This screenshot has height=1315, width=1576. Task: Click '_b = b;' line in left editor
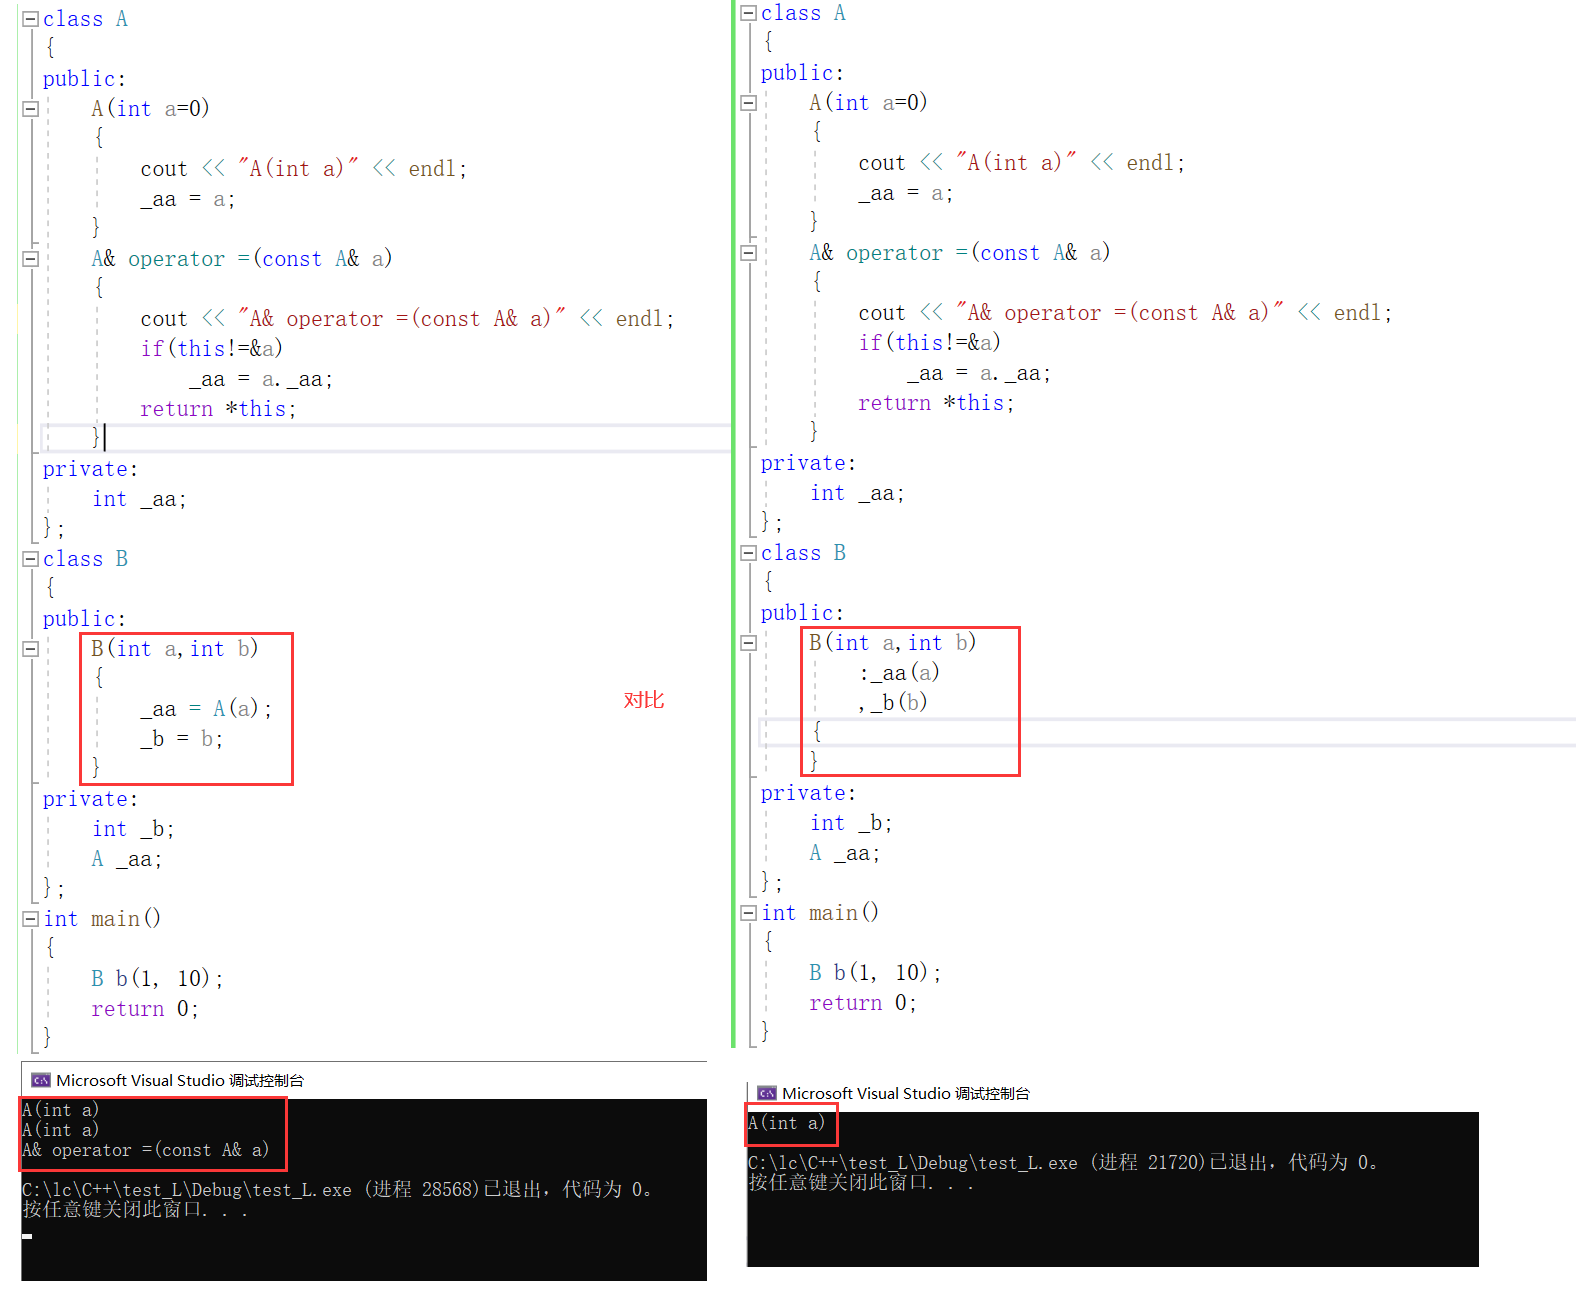181,739
